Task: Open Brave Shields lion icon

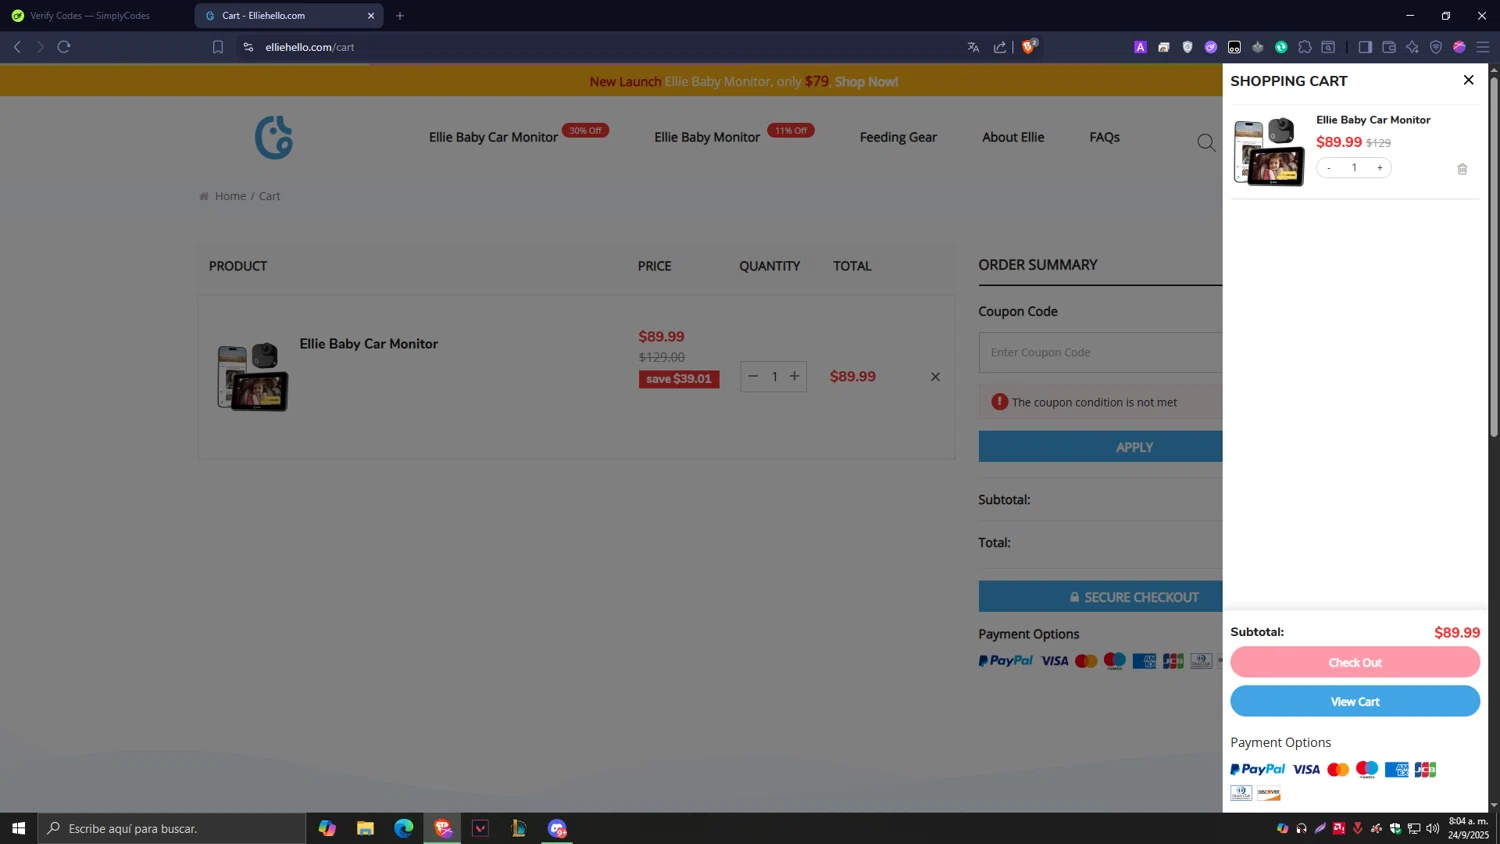Action: click(x=1028, y=46)
